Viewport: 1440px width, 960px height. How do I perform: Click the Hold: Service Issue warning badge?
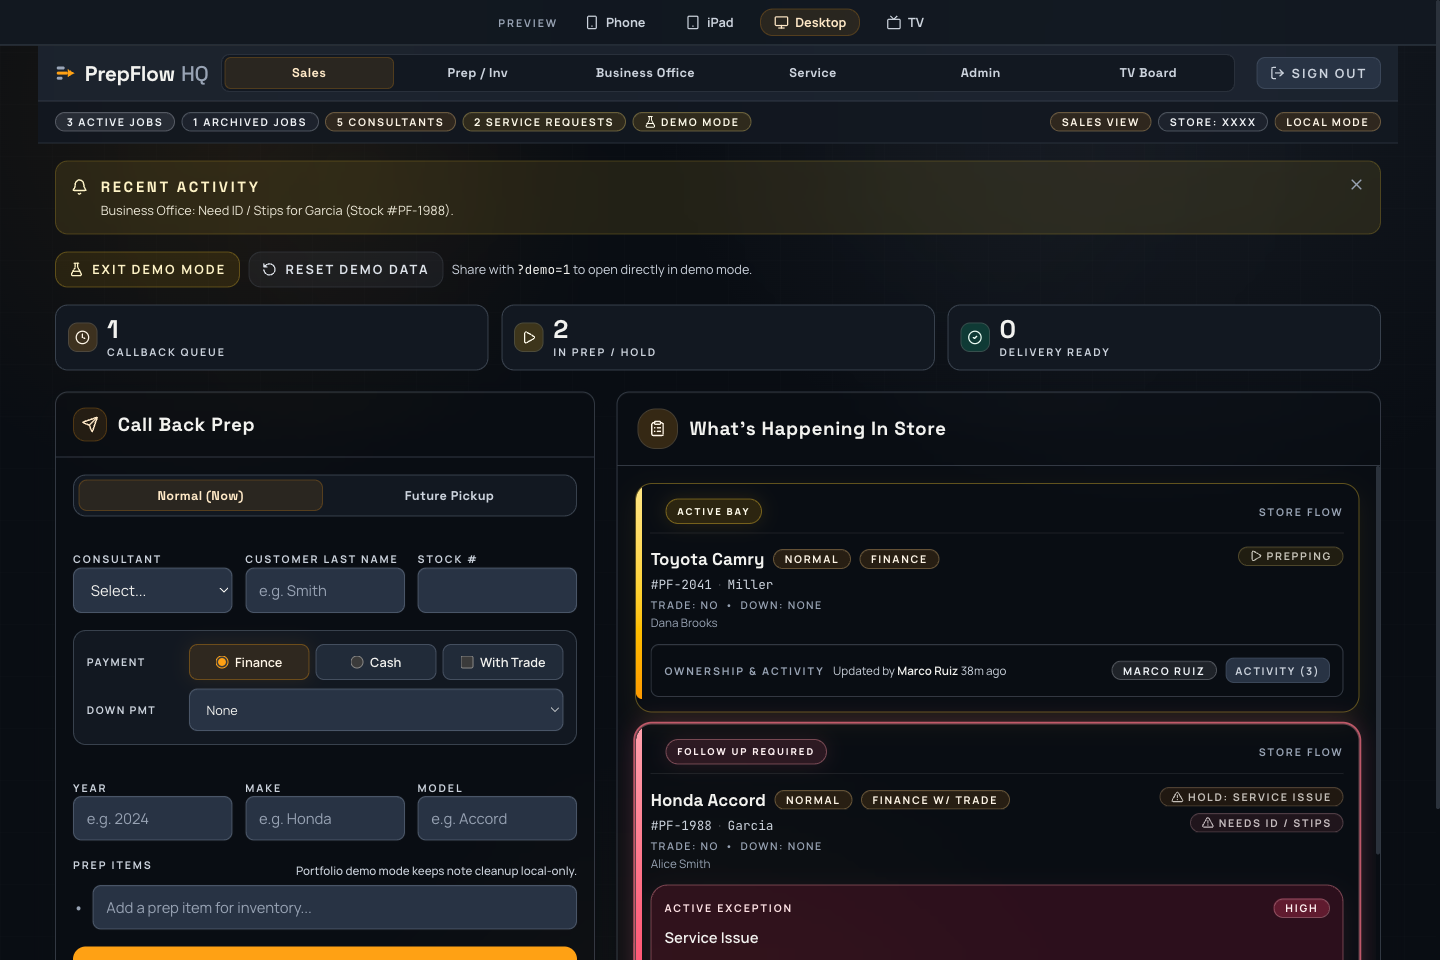point(1251,797)
